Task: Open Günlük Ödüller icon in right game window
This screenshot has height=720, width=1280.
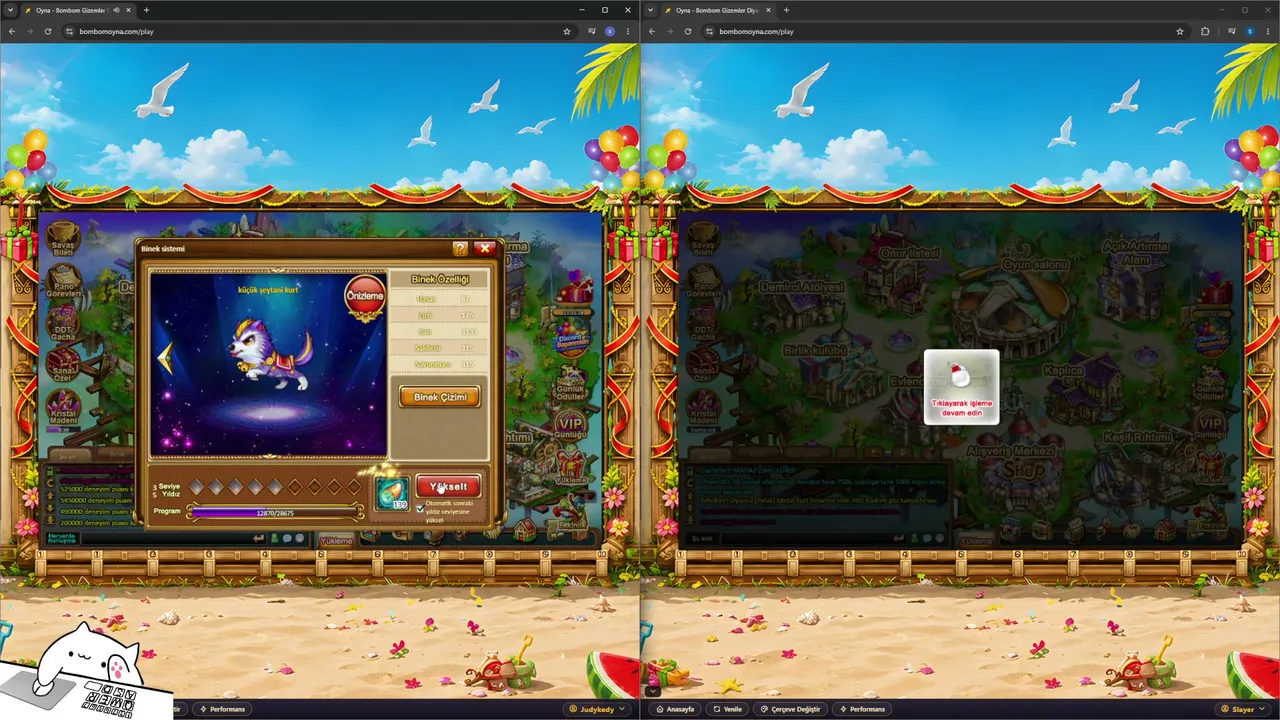Action: pyautogui.click(x=1211, y=381)
